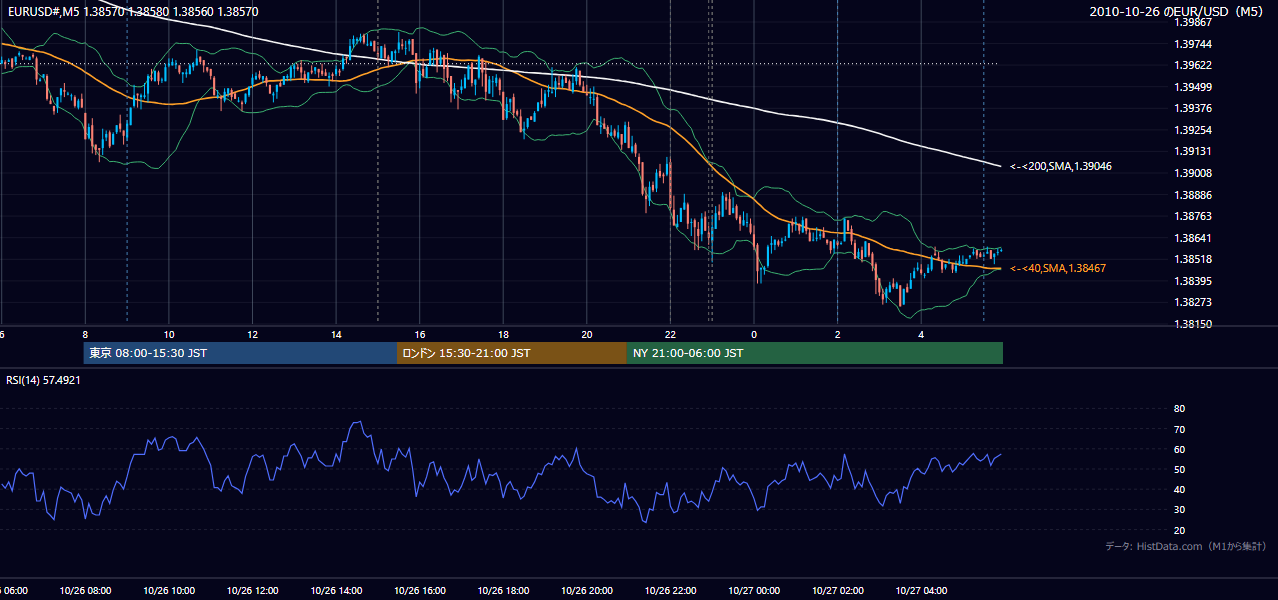Select the NY 21:00-06:00 JST session bar
Viewport: 1278px width, 600px height.
815,353
